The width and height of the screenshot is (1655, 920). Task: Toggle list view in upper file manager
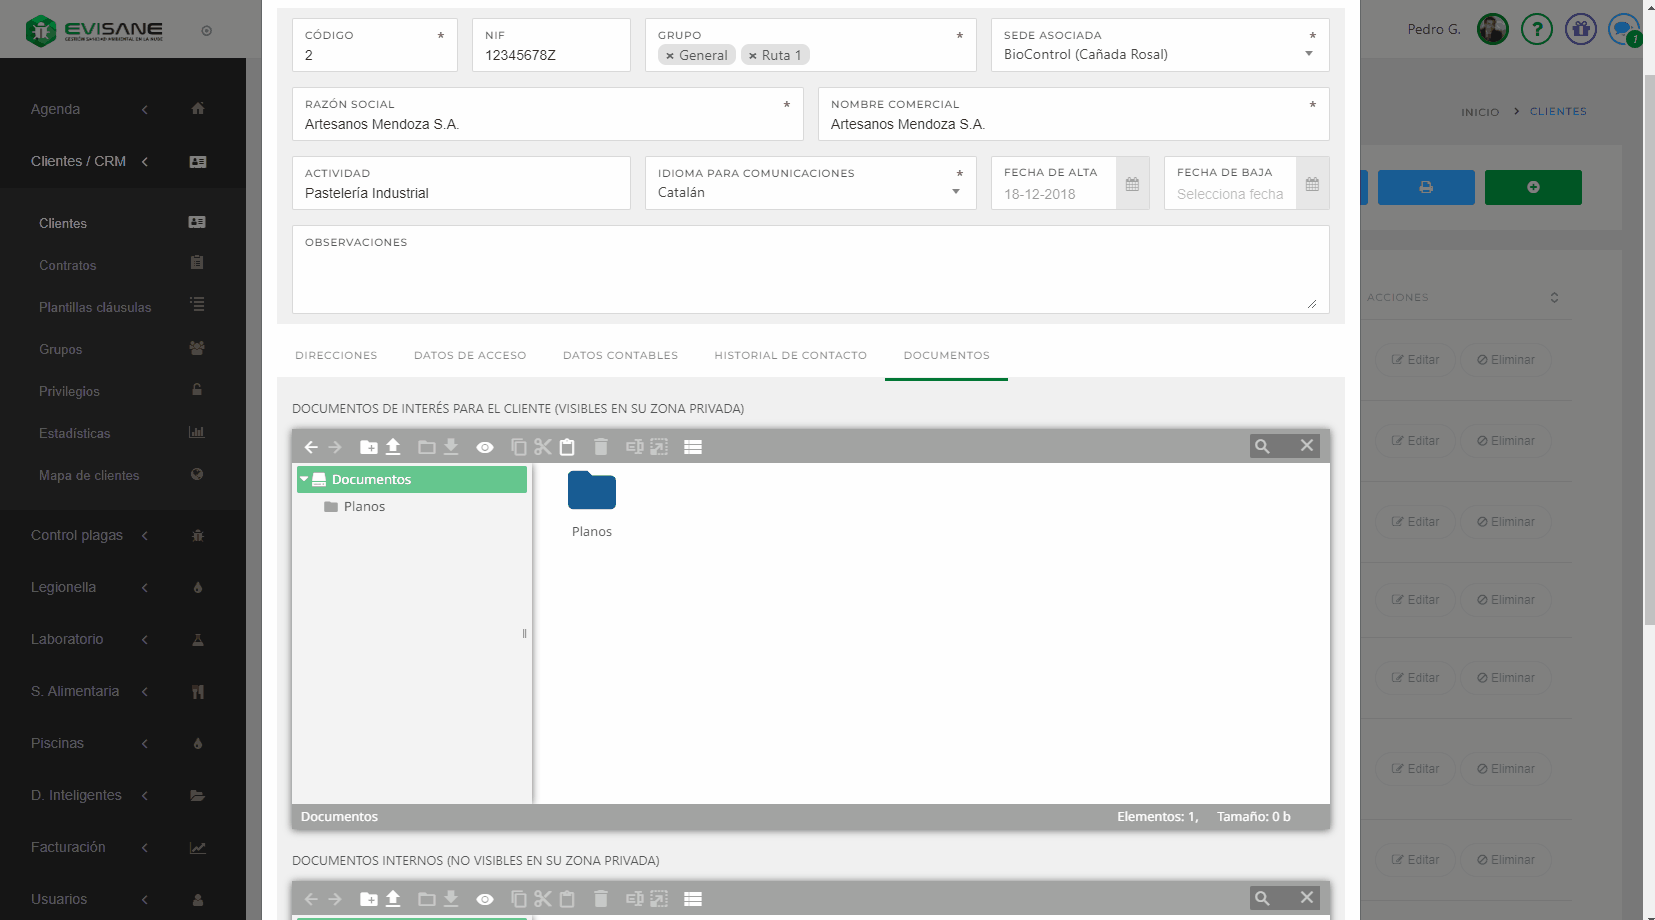[693, 447]
